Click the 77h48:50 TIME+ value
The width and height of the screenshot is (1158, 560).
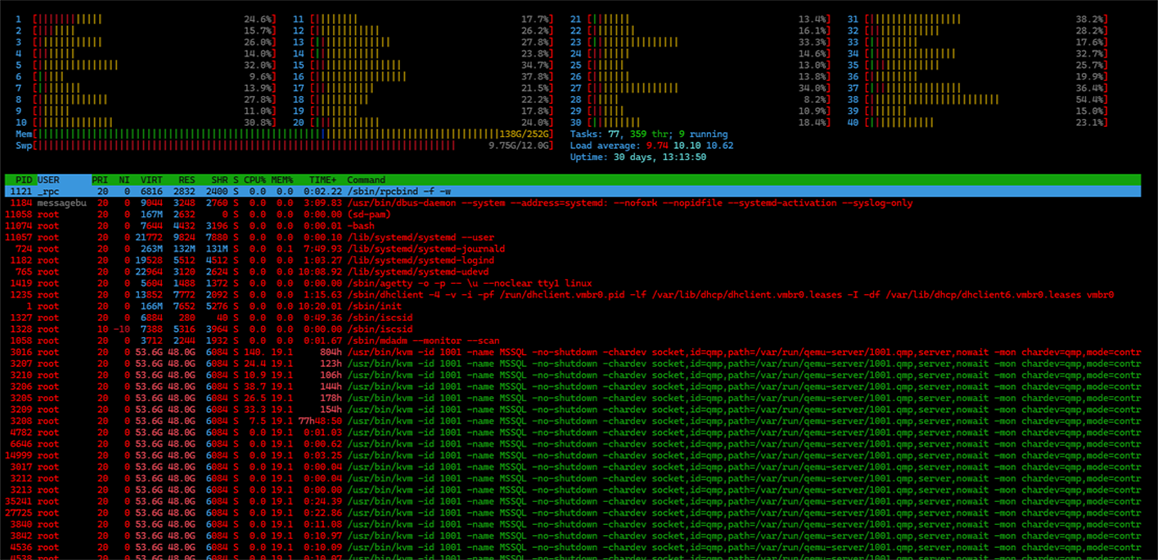coord(321,421)
